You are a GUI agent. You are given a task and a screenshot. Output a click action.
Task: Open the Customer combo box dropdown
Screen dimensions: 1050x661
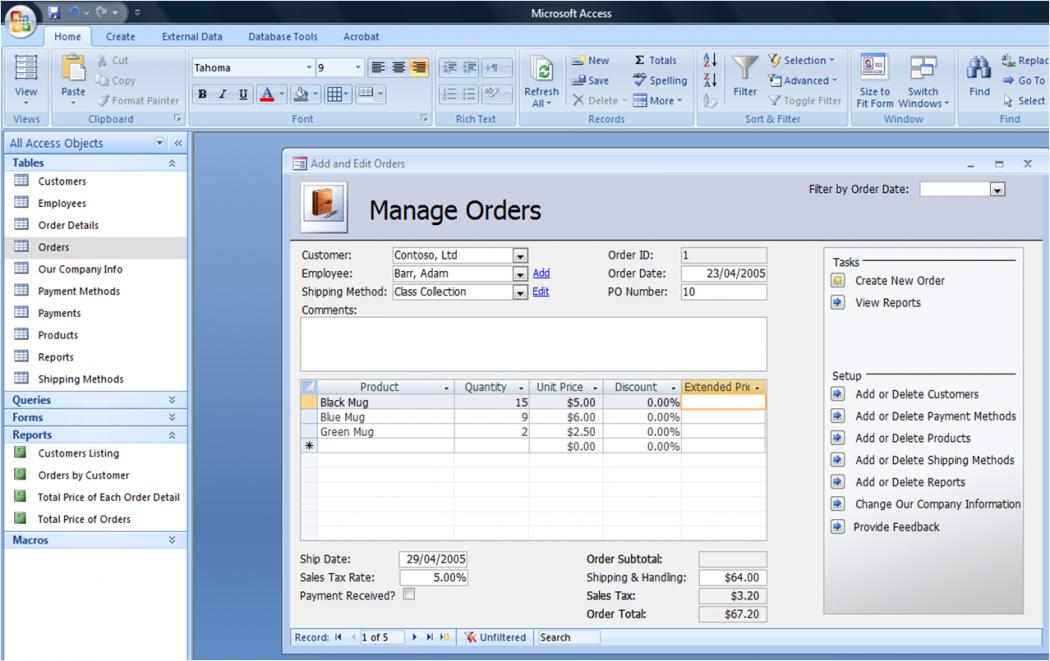520,256
